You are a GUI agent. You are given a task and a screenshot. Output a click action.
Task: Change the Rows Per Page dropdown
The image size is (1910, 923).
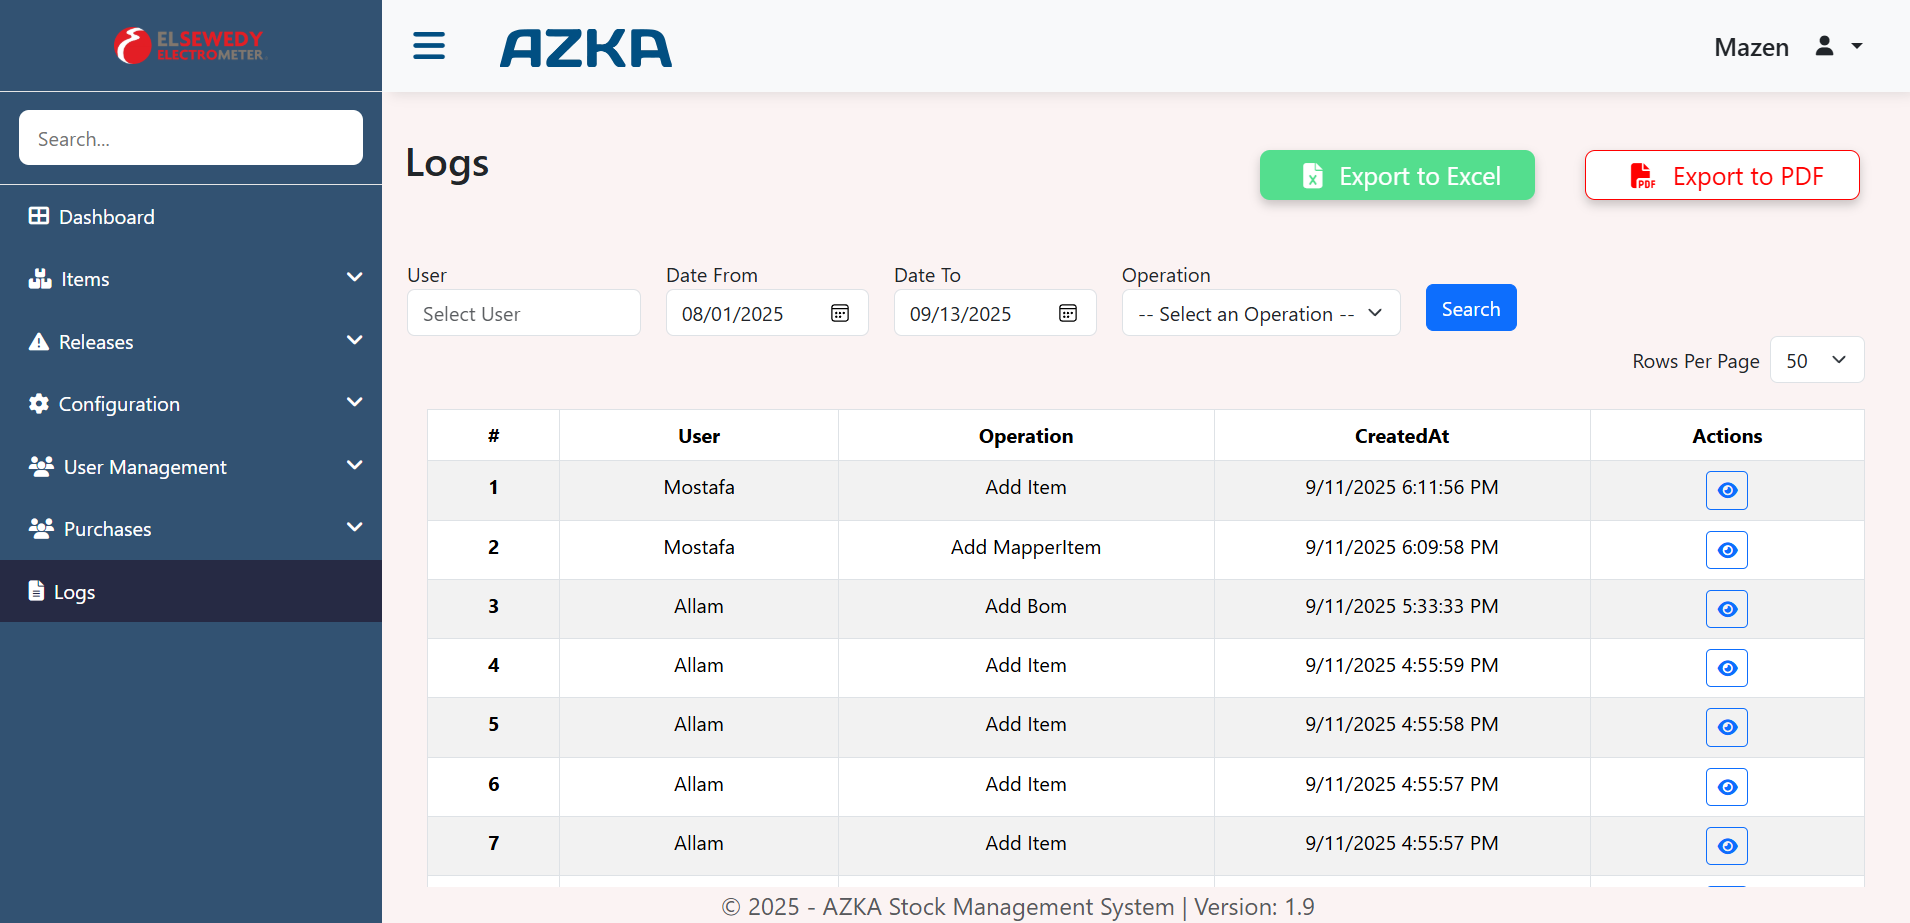tap(1816, 360)
